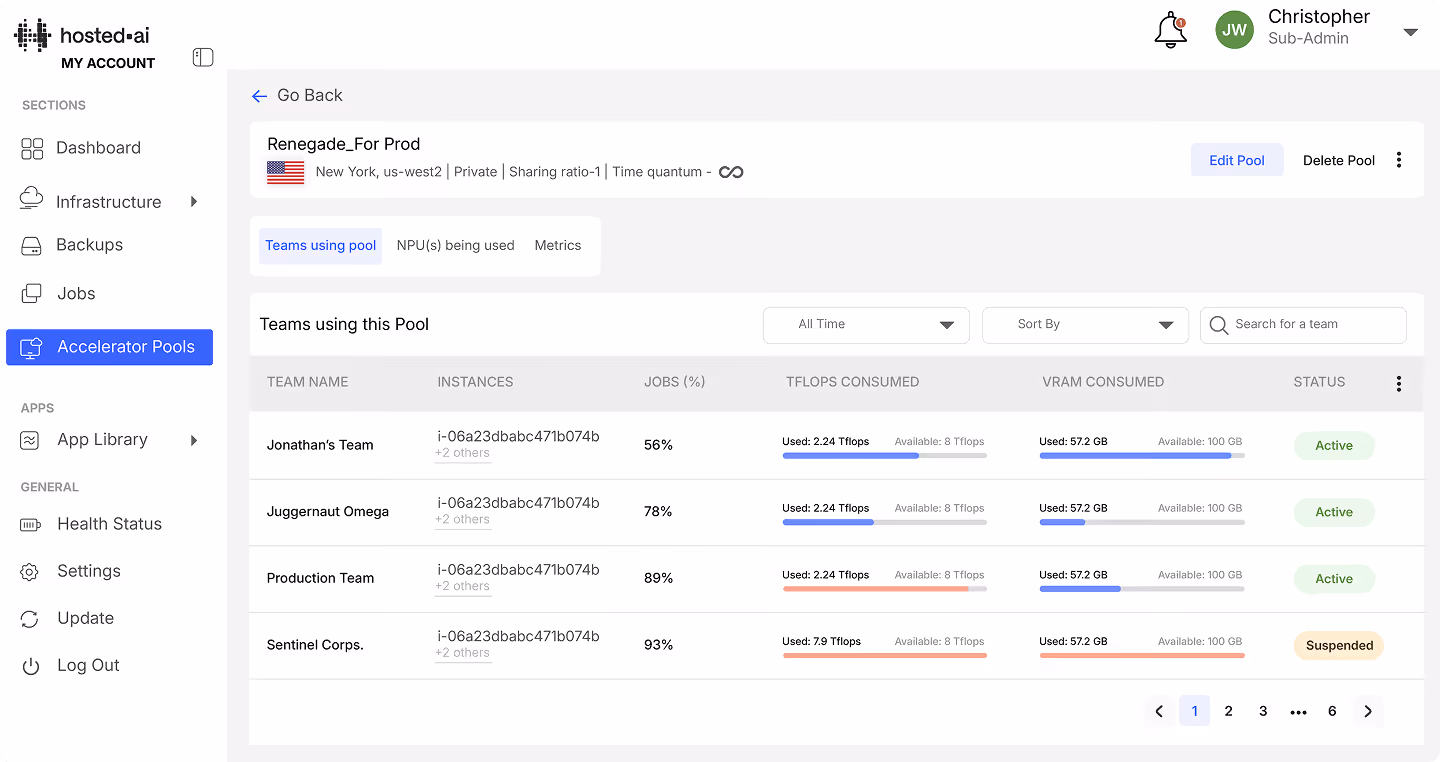This screenshot has height=762, width=1440.
Task: Expand the Infrastructure submenu arrow
Action: 194,202
